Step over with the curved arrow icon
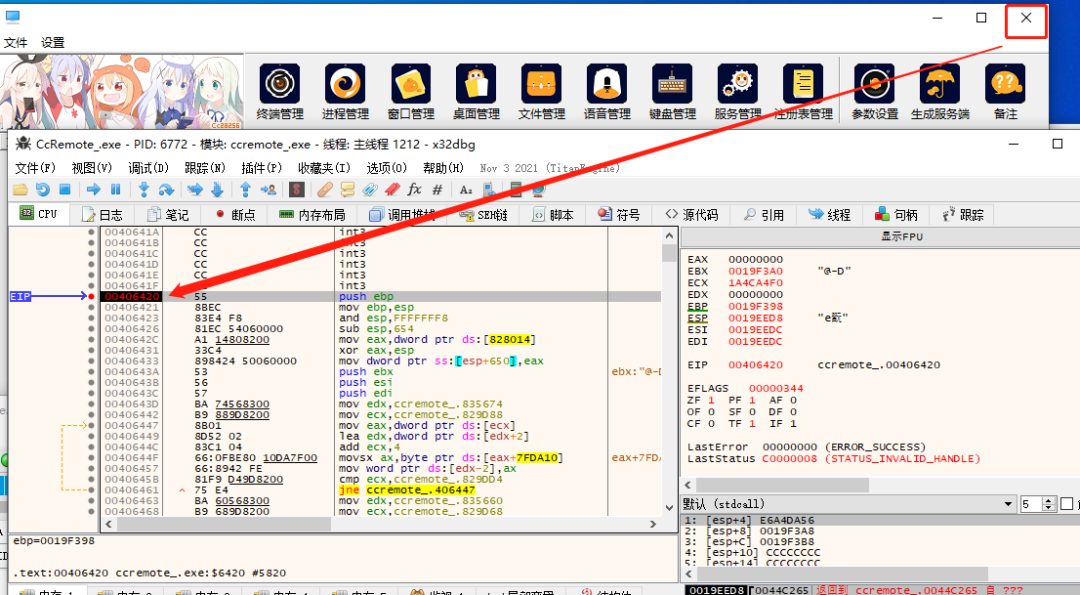1080x595 pixels. [x=166, y=189]
